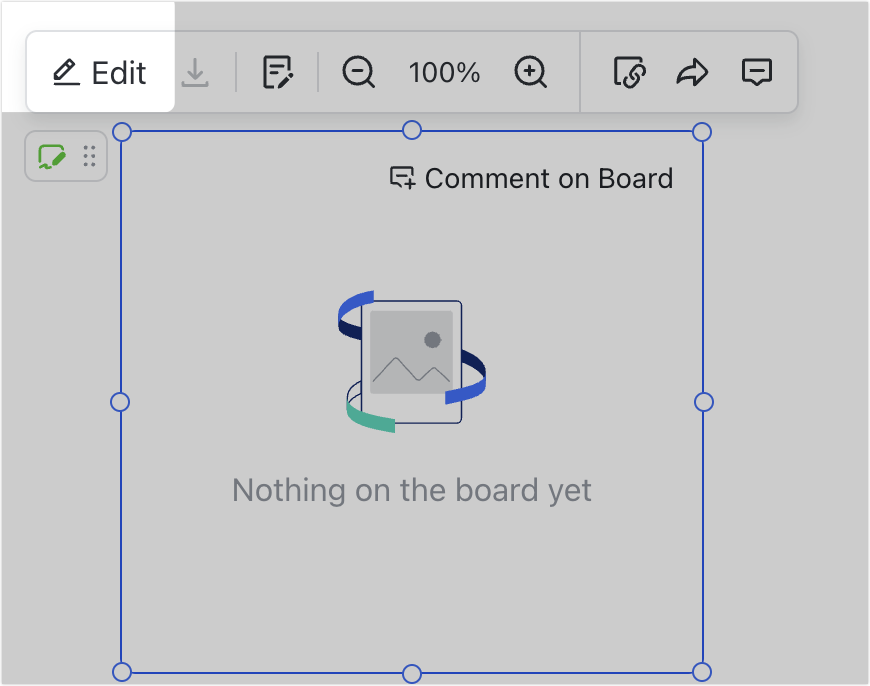Click the dotted drag handle next to the green pen

pyautogui.click(x=88, y=156)
